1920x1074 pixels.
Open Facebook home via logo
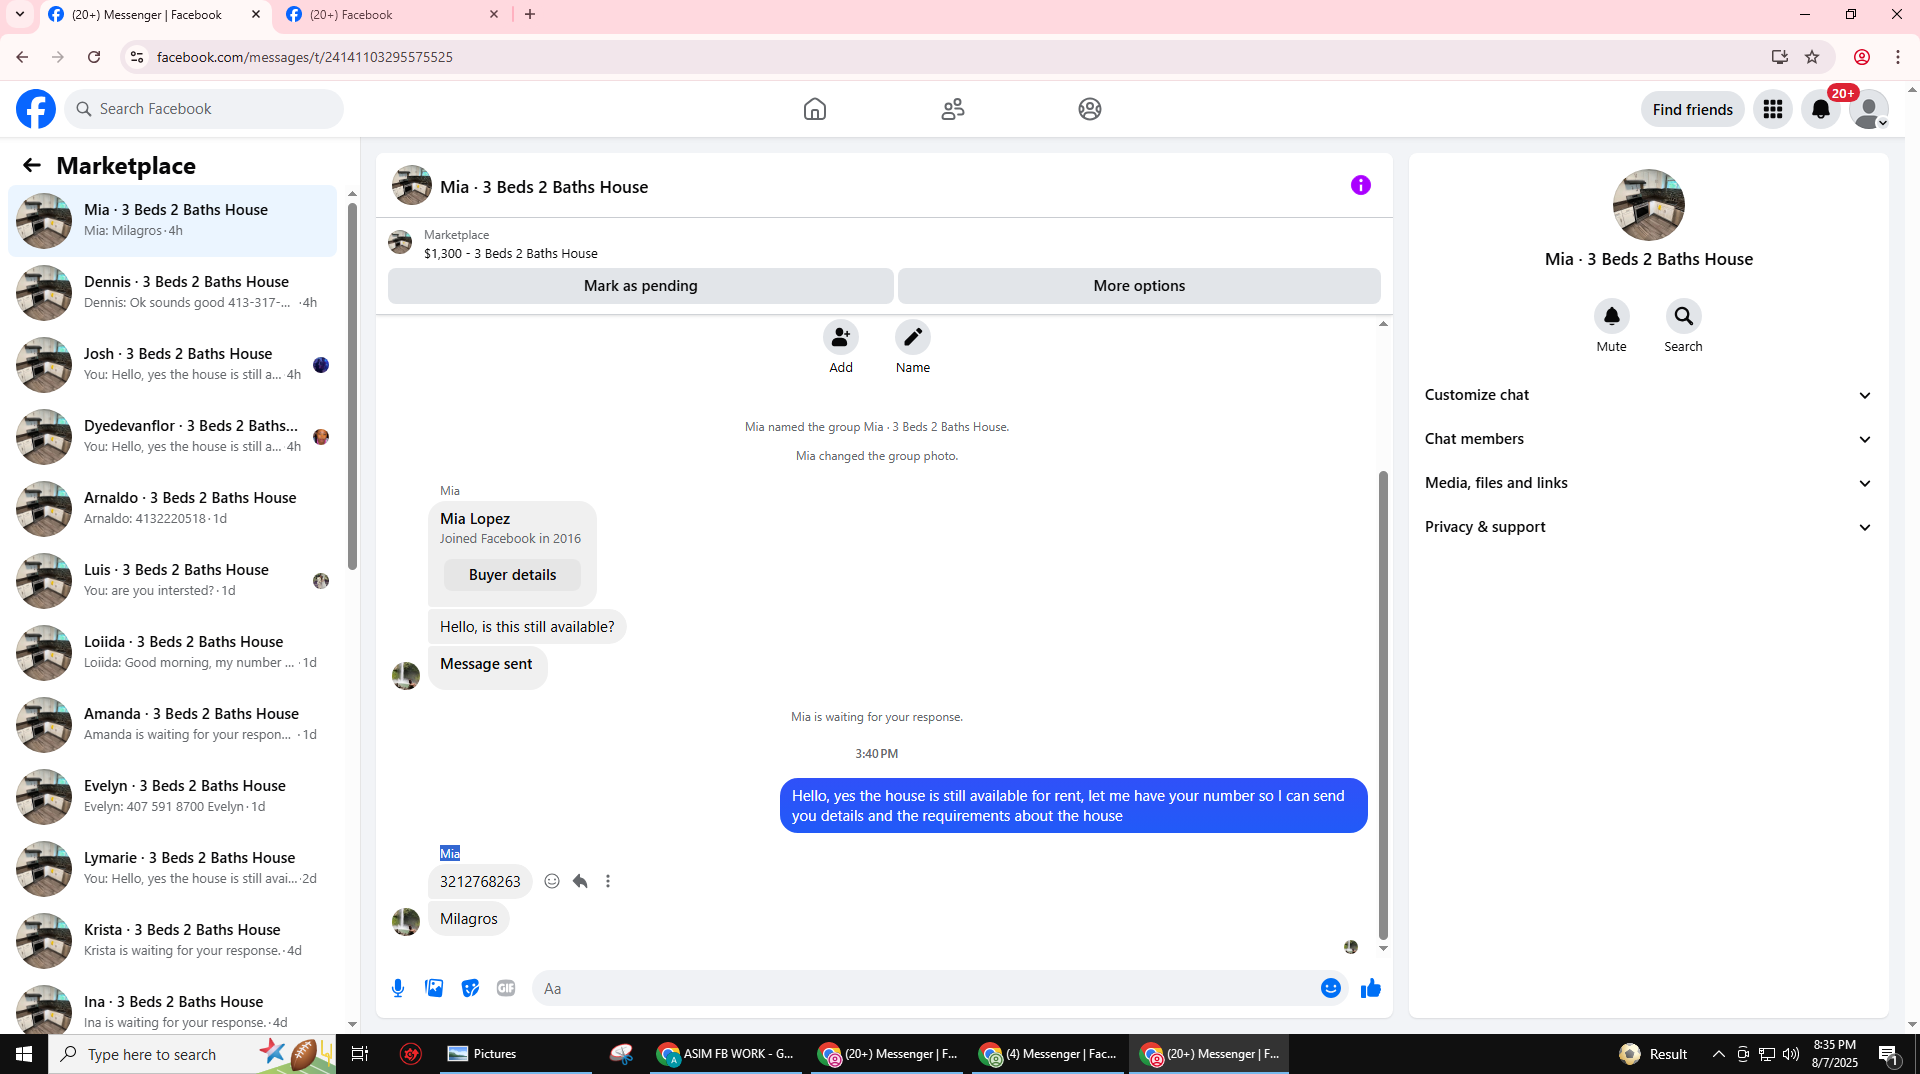(36, 109)
